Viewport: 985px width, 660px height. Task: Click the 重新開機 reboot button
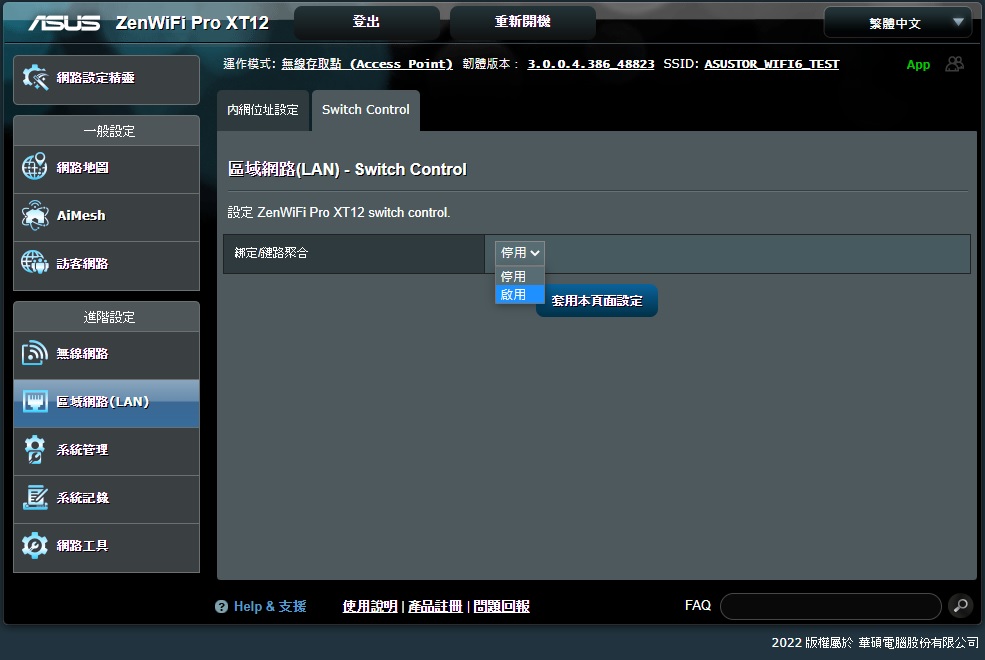(x=523, y=22)
